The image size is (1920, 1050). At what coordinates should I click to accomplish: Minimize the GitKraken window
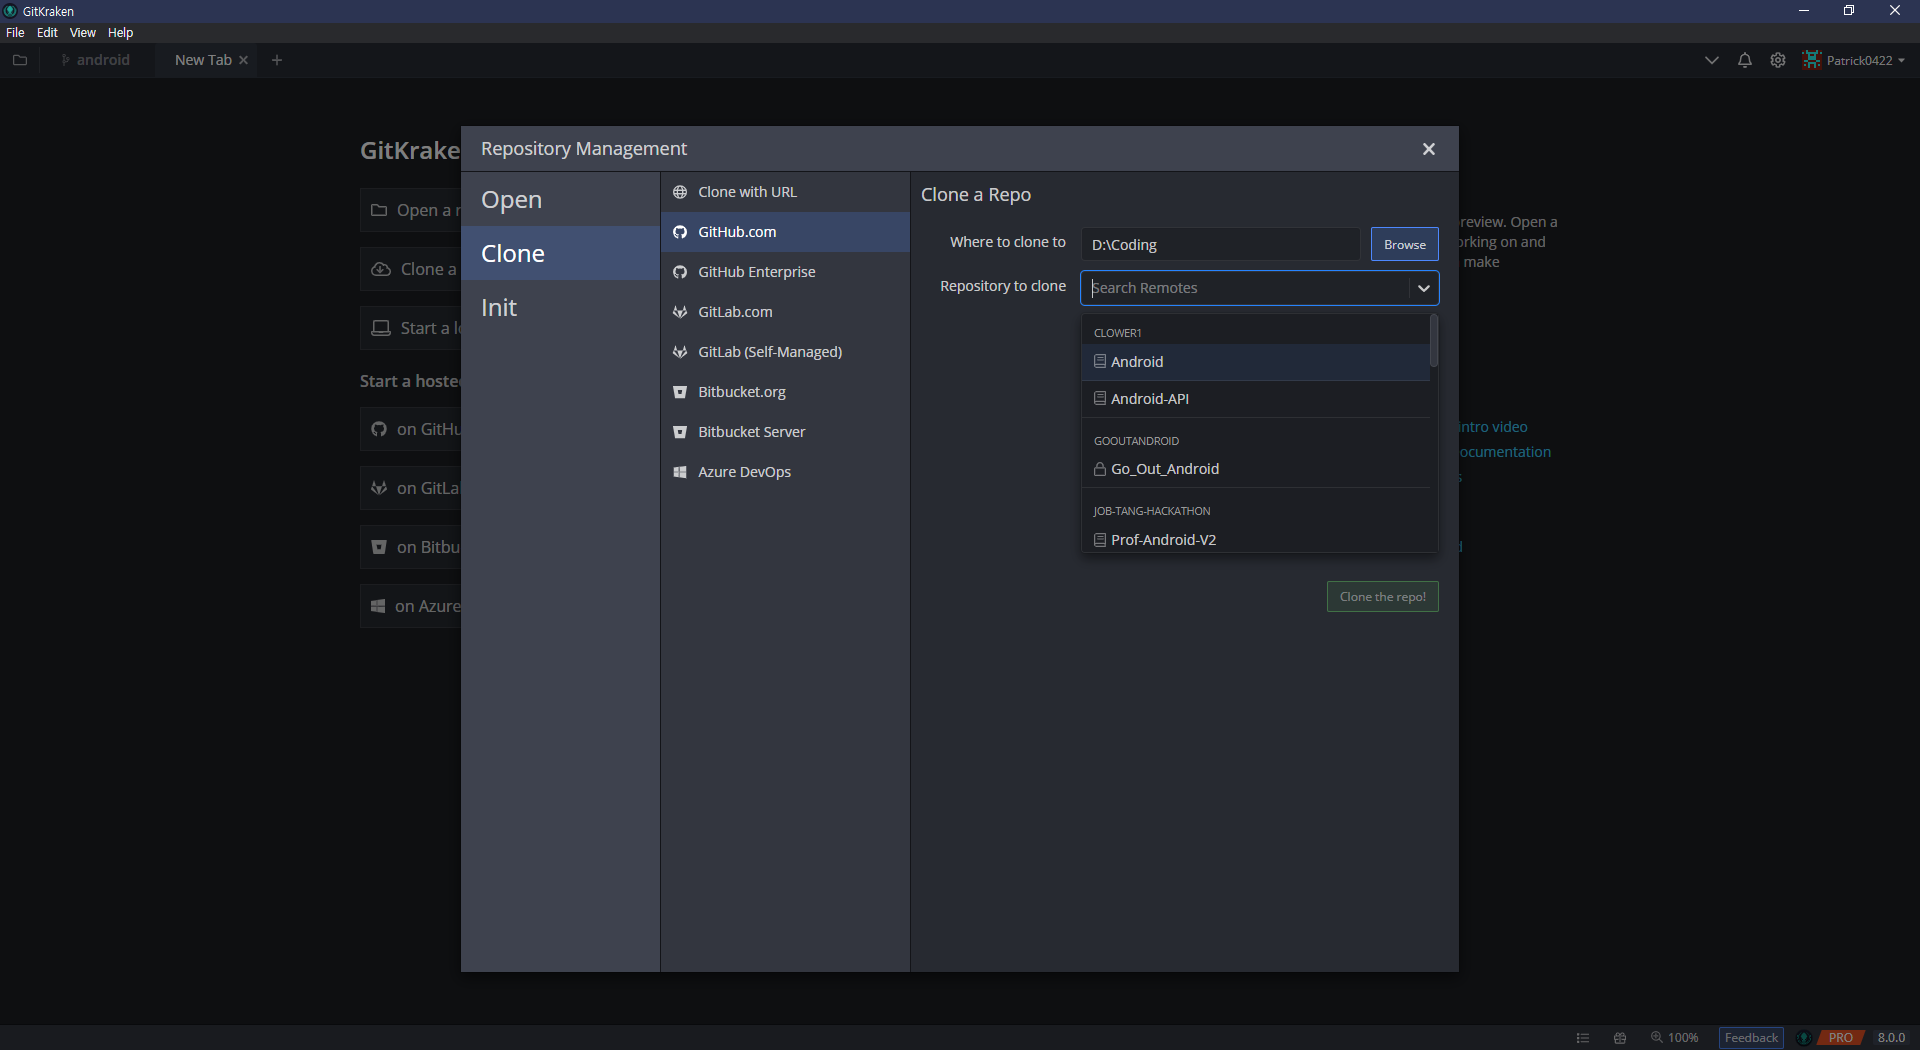point(1804,11)
